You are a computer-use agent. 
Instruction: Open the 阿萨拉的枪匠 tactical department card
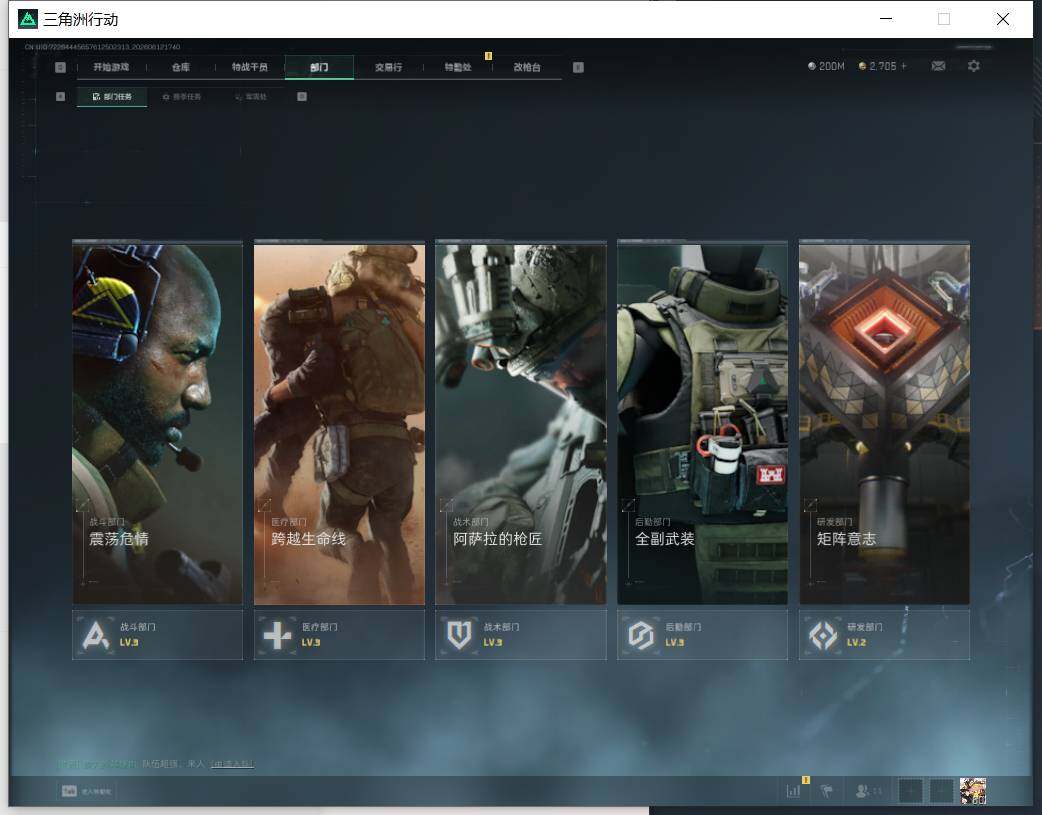521,423
